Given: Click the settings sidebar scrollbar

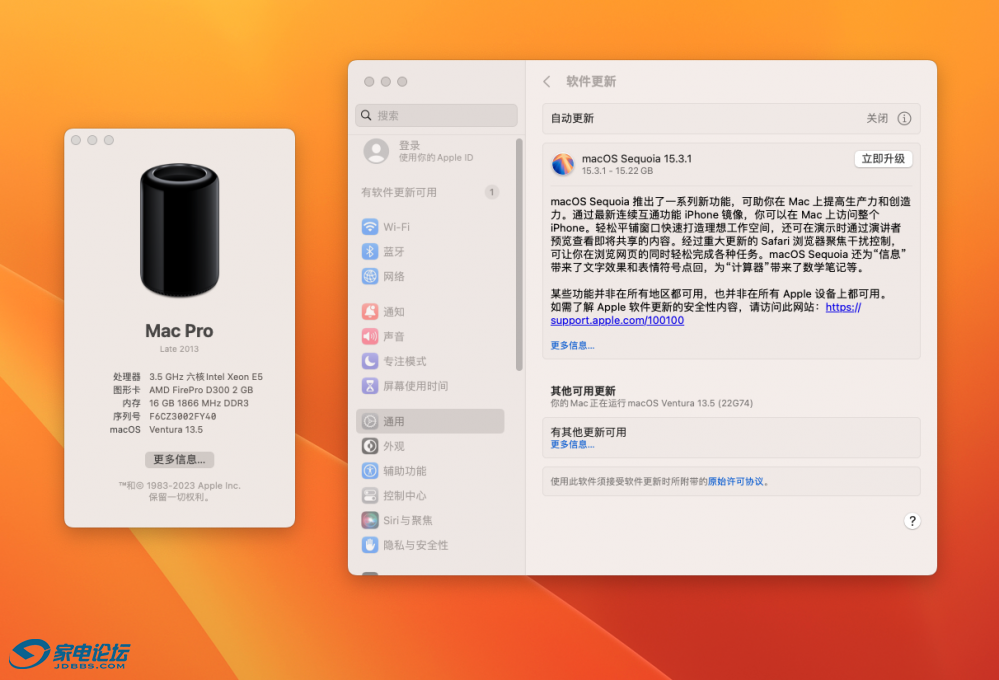Looking at the screenshot, I should pos(519,255).
